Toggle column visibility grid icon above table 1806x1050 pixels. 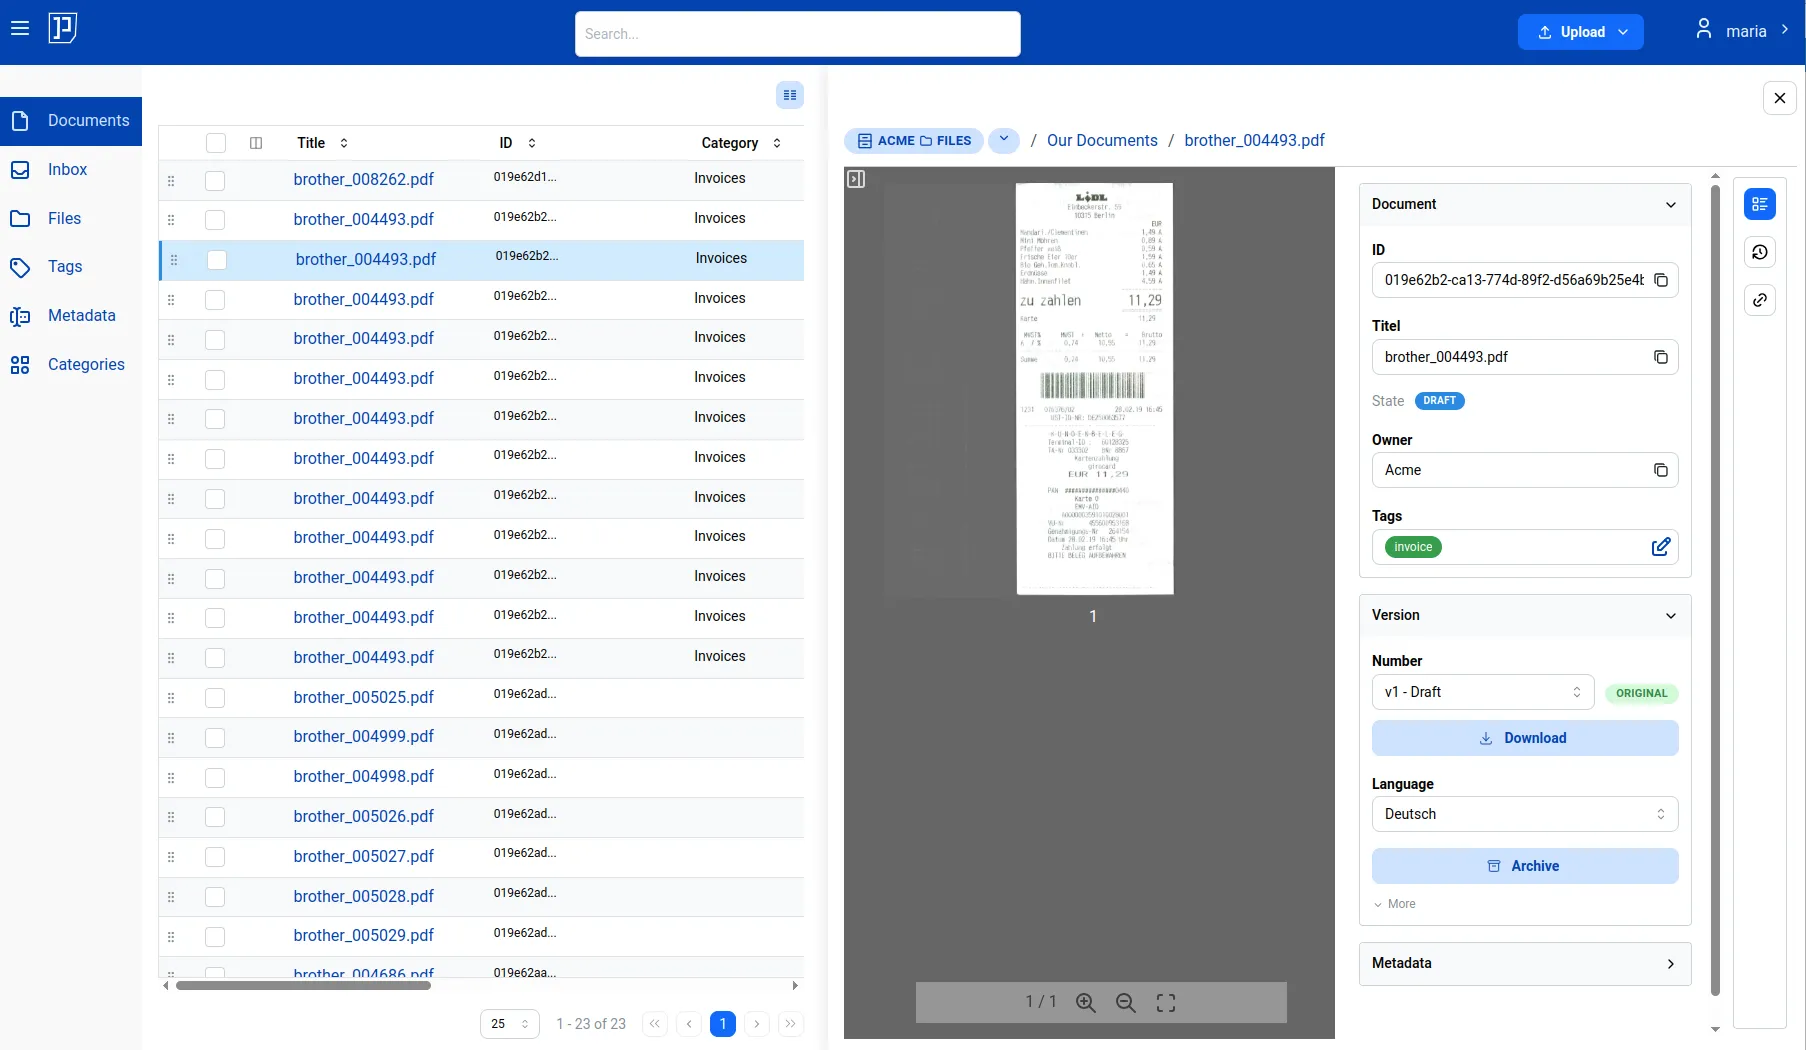(790, 95)
